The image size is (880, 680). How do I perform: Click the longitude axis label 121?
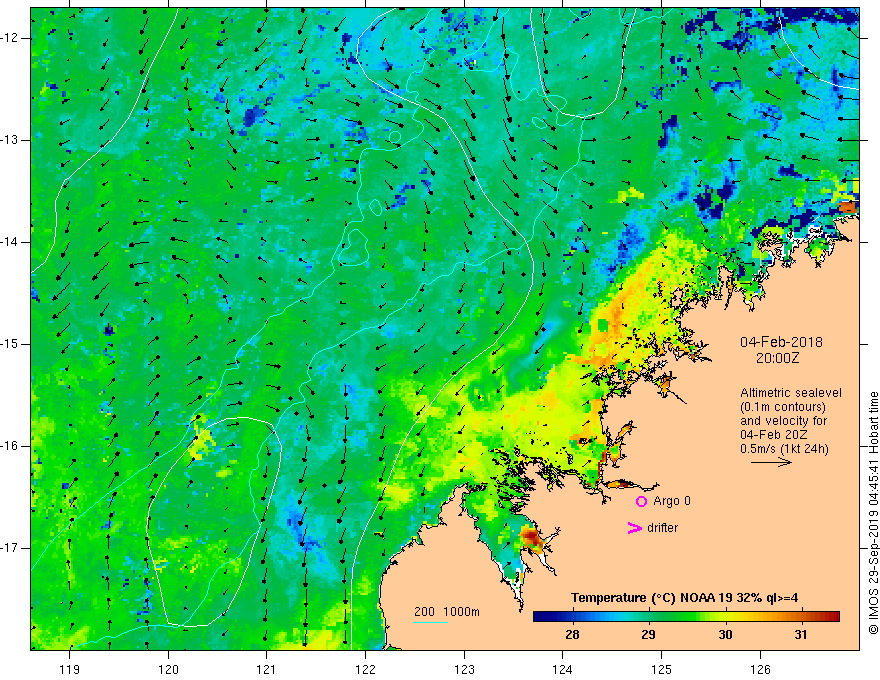[267, 669]
